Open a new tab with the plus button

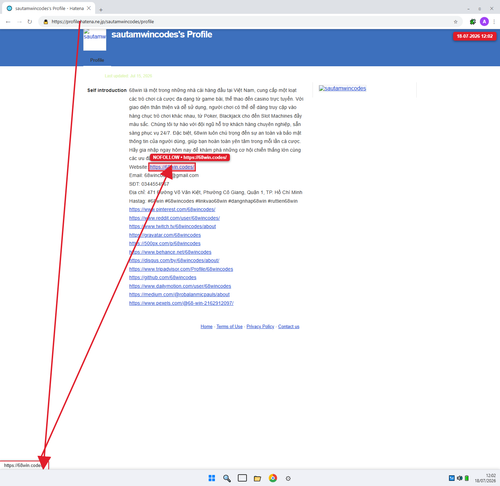[101, 10]
